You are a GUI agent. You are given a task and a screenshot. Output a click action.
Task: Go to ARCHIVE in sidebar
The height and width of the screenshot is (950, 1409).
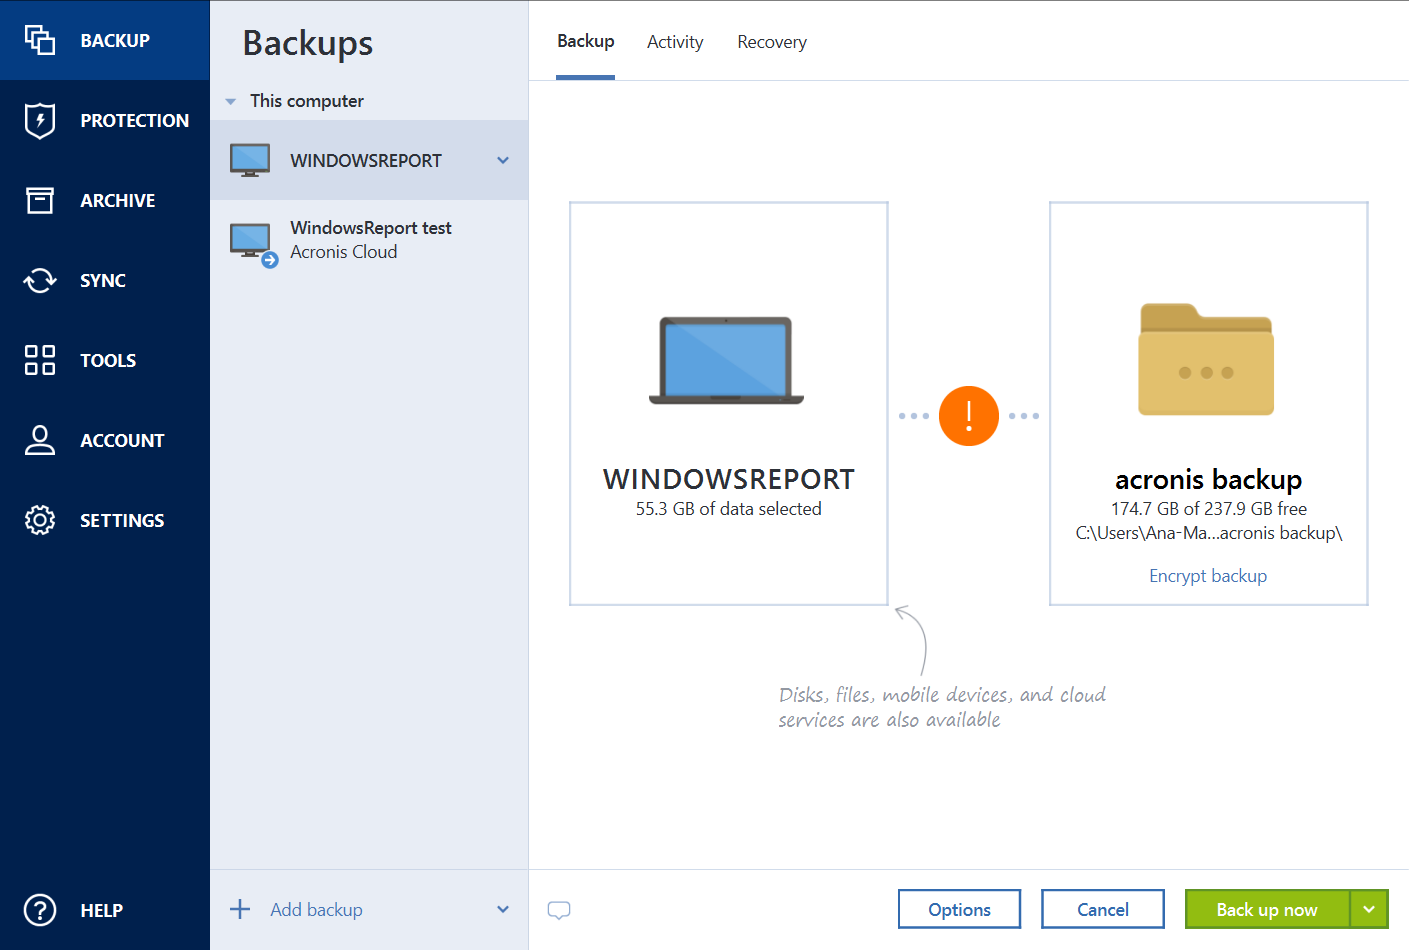pyautogui.click(x=118, y=200)
